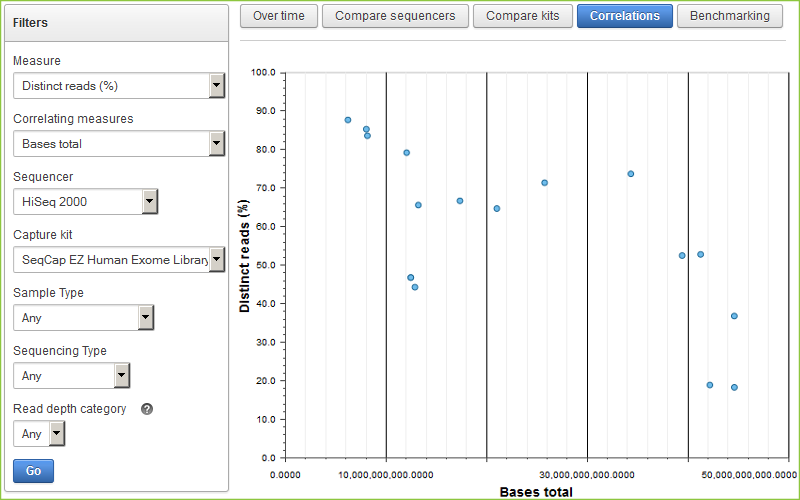Click the Sequencer dropdown arrow button

(149, 202)
